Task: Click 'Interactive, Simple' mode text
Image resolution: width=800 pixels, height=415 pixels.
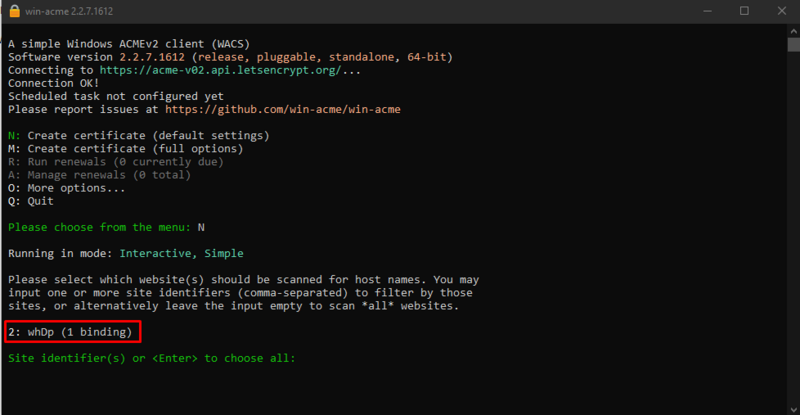Action: tap(181, 254)
